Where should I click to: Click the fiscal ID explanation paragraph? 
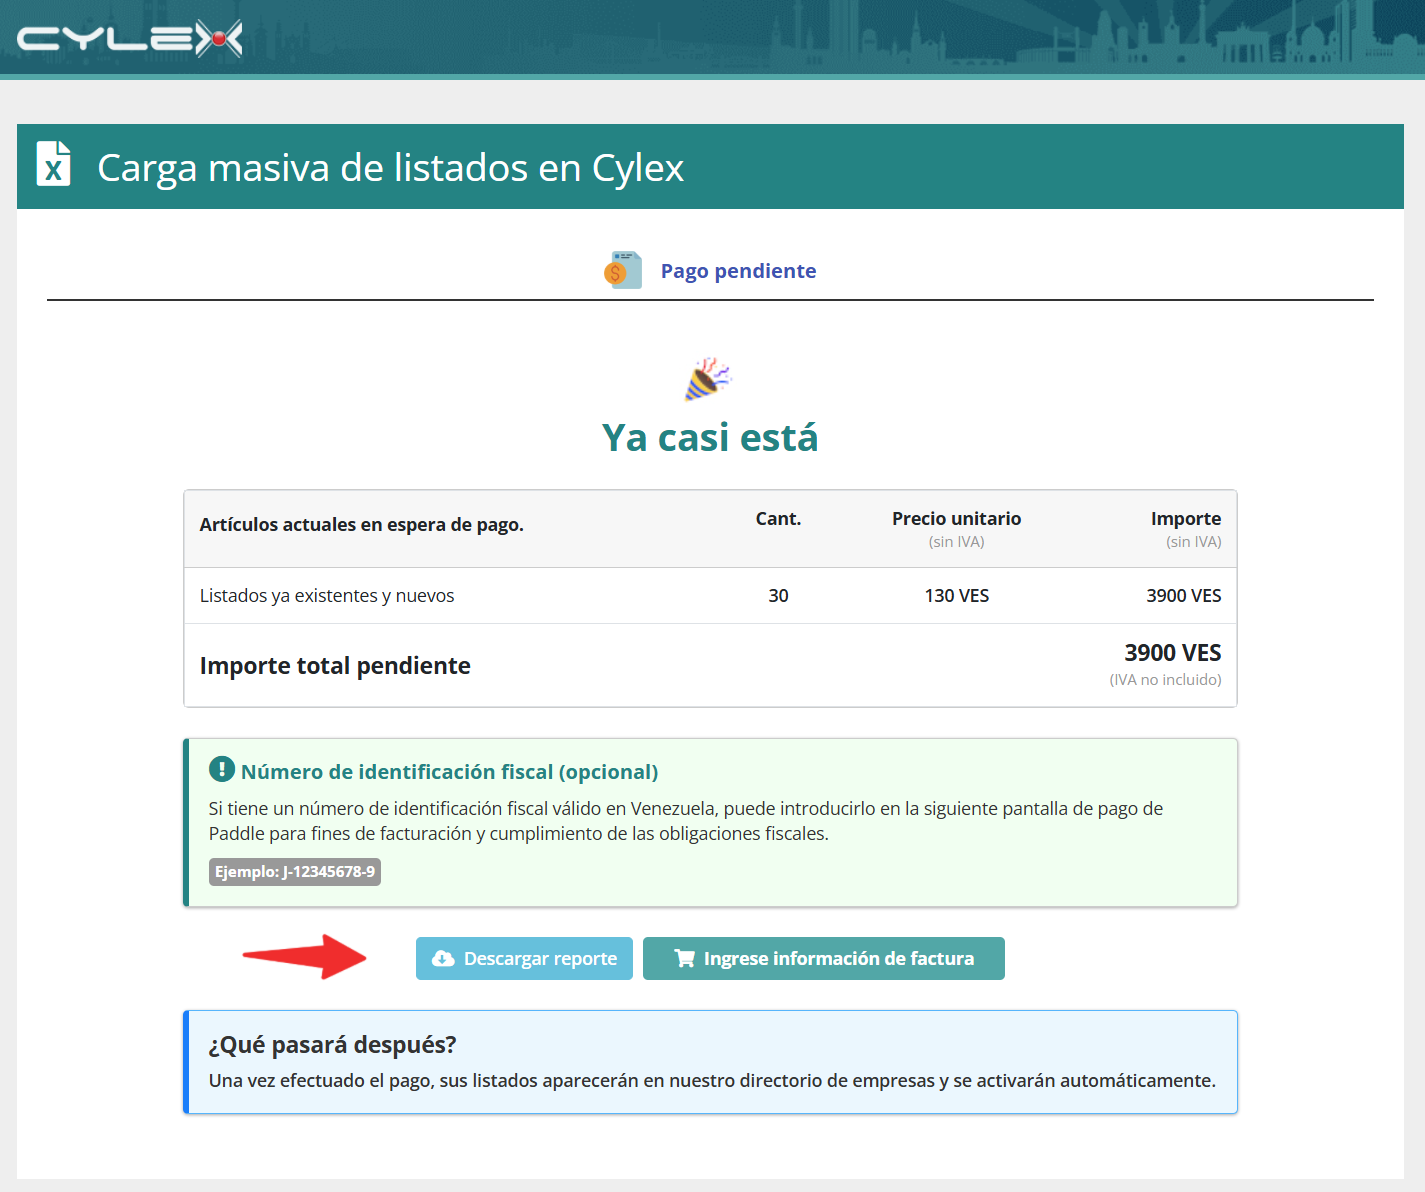pos(686,821)
